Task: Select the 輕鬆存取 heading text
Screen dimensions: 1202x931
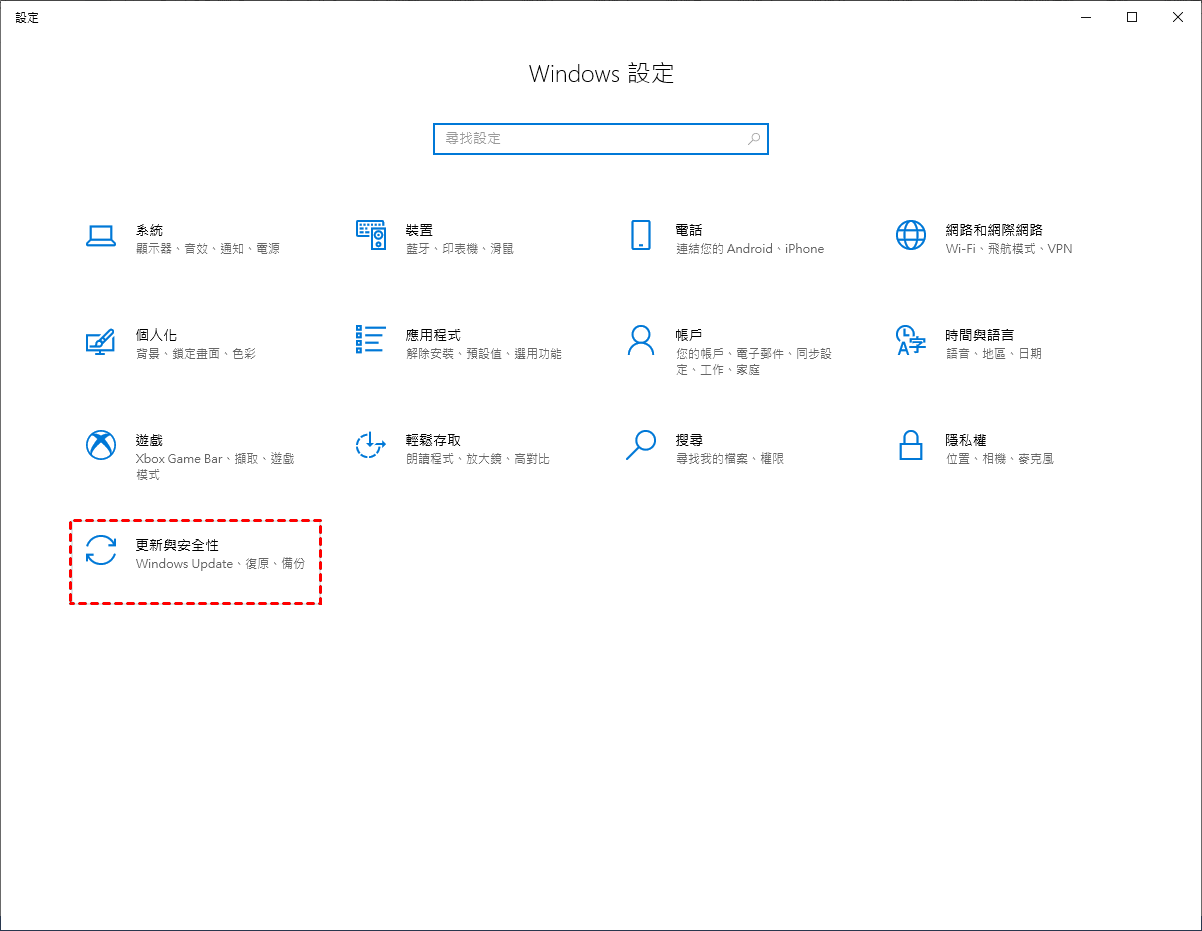Action: [433, 440]
